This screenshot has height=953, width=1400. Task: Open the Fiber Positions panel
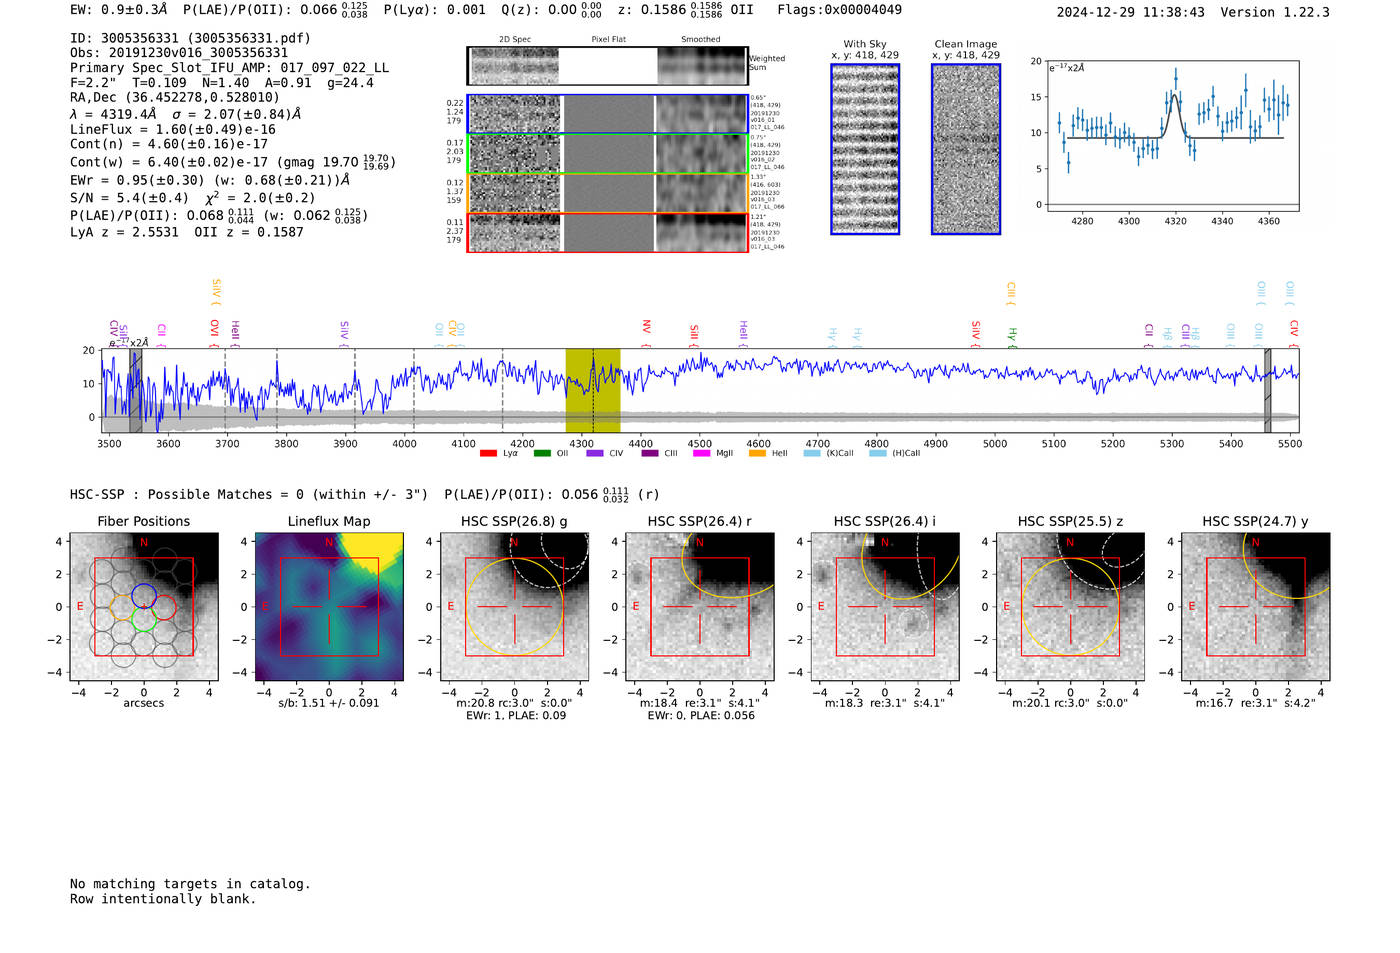pos(144,607)
